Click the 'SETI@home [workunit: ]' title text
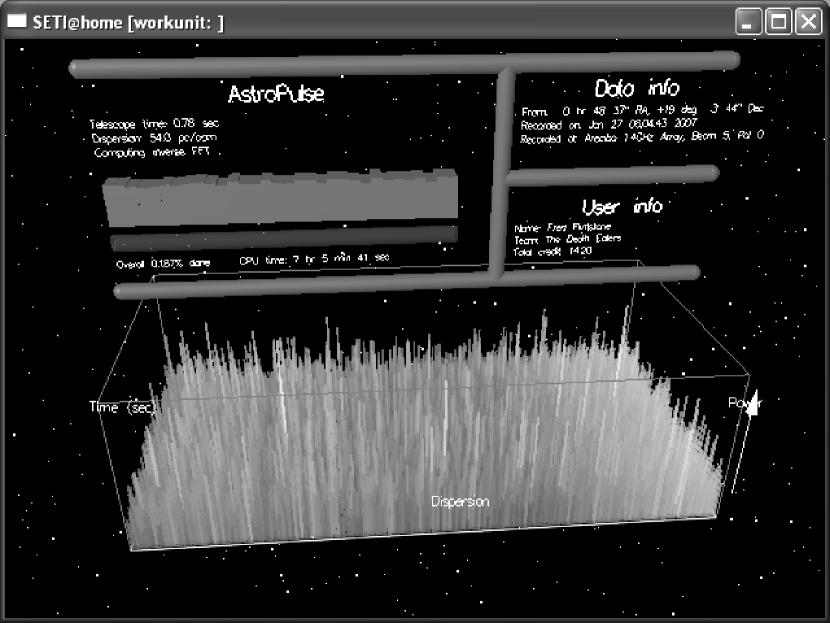 (128, 22)
